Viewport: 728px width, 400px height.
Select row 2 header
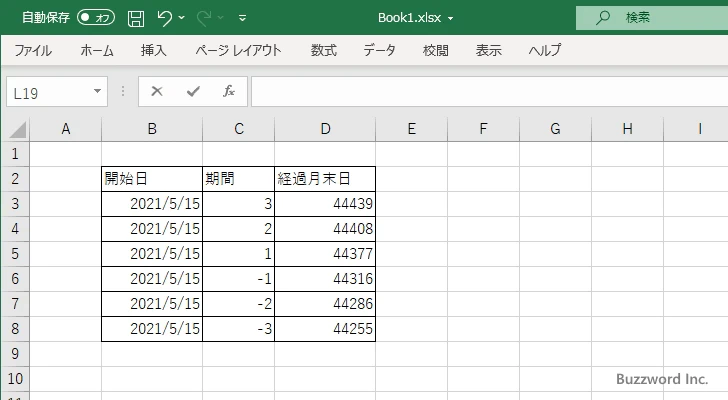point(15,179)
